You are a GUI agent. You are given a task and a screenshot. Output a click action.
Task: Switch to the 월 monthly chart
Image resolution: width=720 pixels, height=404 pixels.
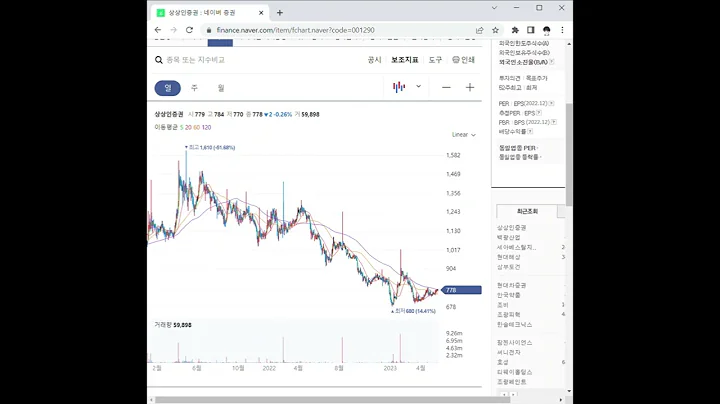tap(221, 88)
